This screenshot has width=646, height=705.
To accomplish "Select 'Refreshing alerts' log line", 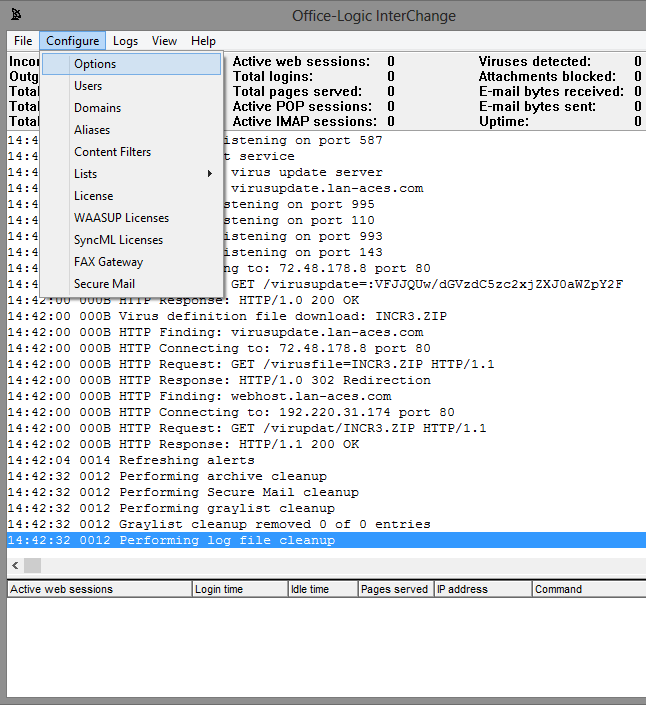I will pyautogui.click(x=326, y=460).
